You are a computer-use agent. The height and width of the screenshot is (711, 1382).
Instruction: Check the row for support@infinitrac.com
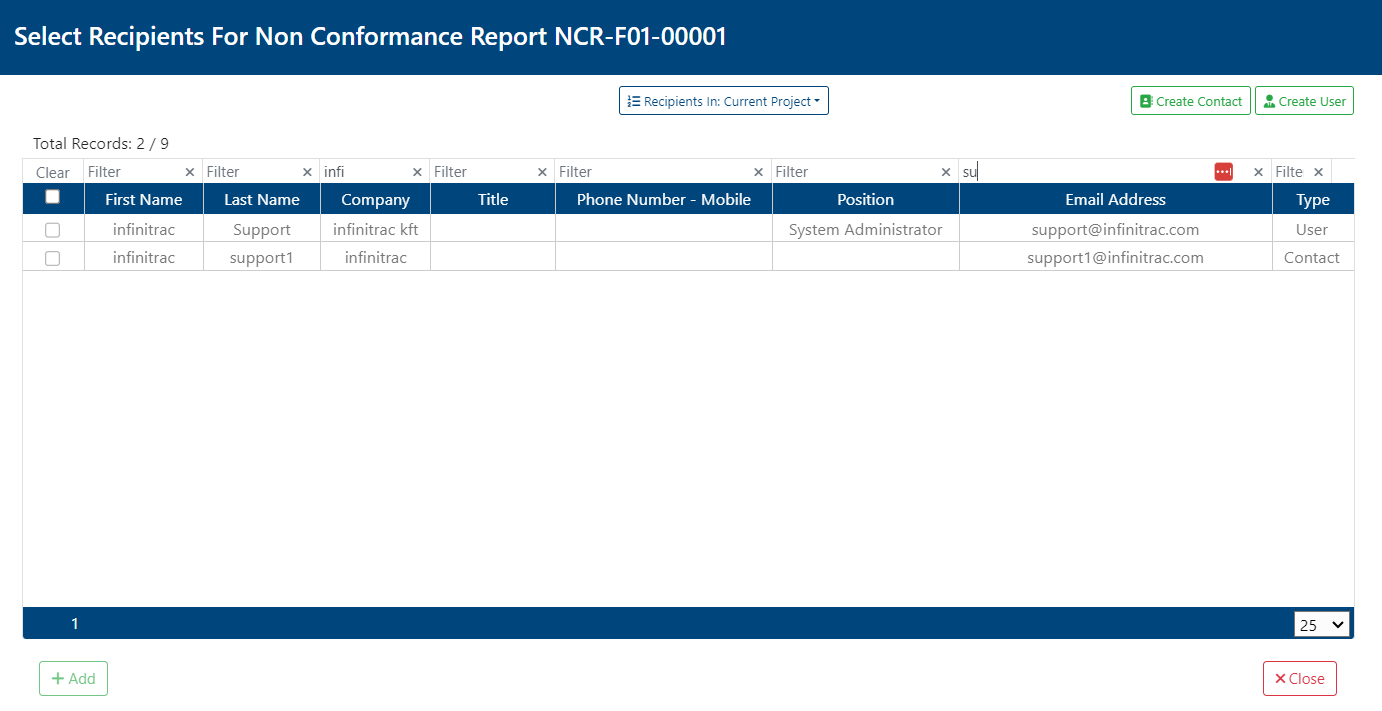tap(52, 230)
